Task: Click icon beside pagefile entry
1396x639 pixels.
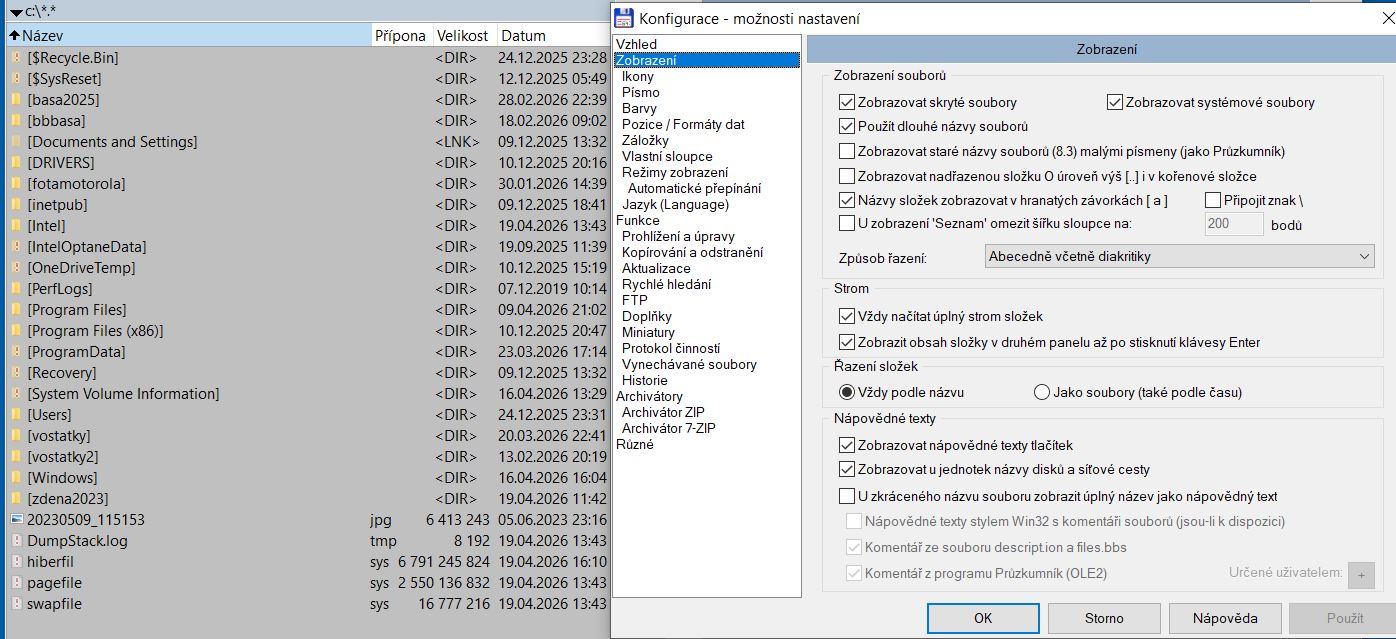Action: 16,583
